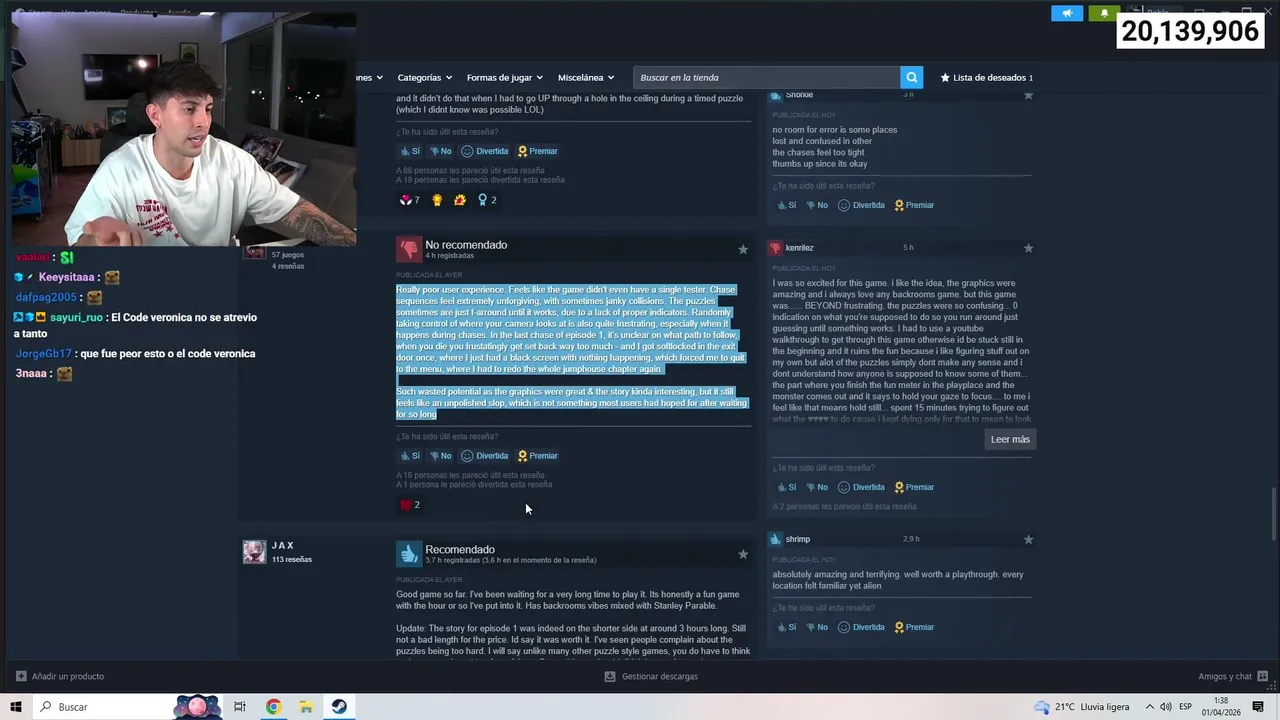This screenshot has height=720, width=1280.
Task: Open the taskbar volume control
Action: (1166, 707)
